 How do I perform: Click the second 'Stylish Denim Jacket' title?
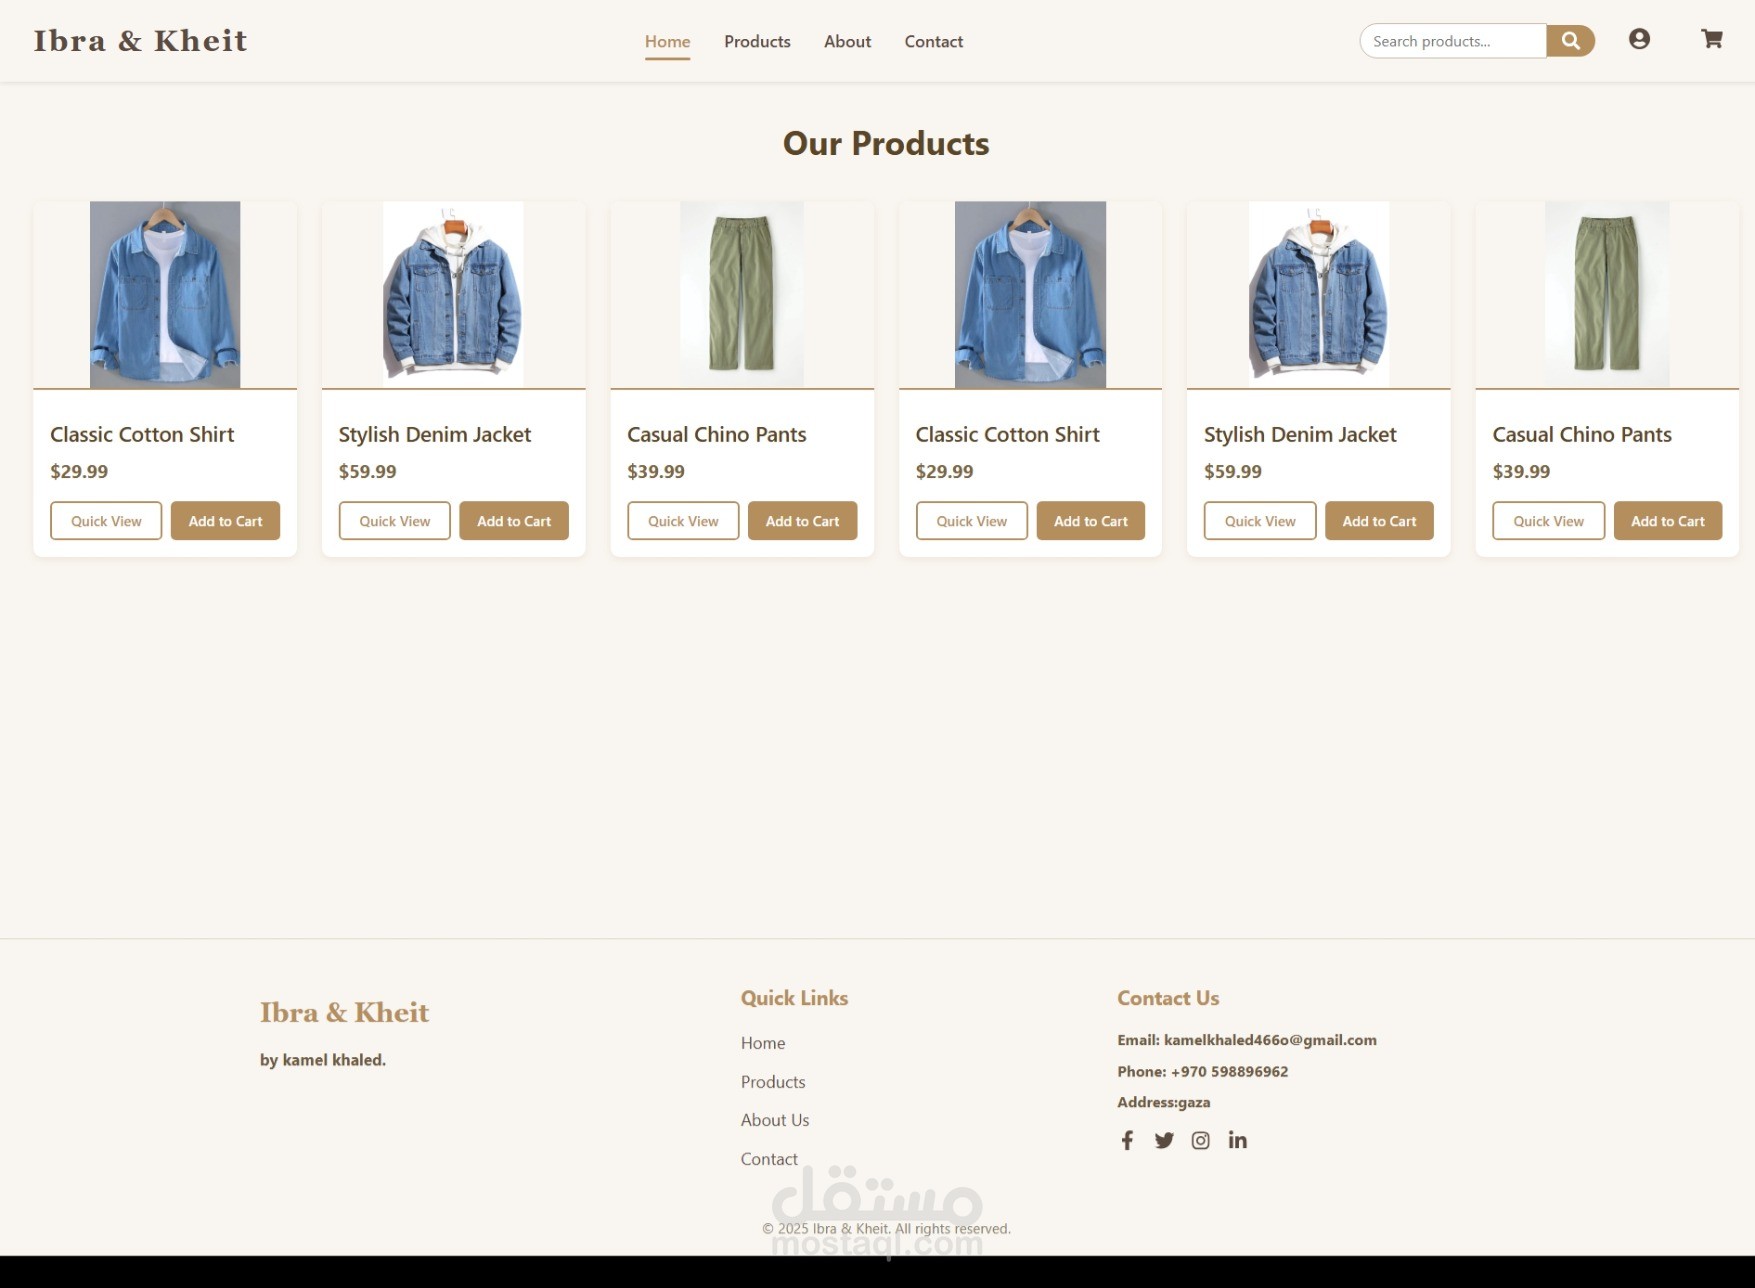(1300, 435)
